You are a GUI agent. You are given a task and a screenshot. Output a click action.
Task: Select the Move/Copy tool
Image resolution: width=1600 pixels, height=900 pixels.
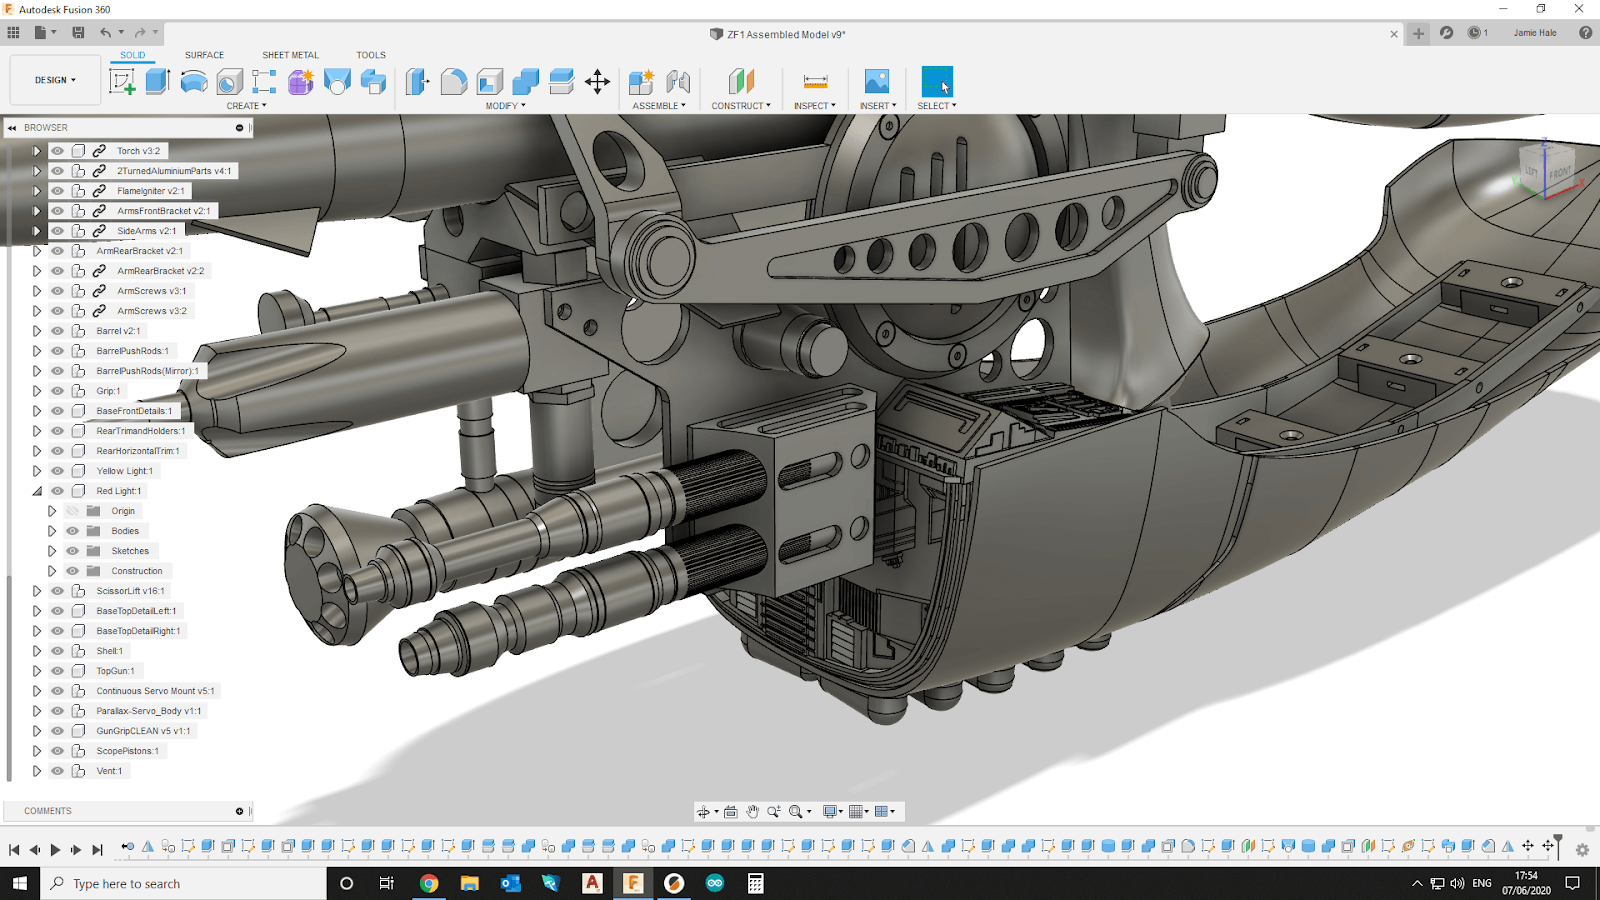[x=597, y=82]
